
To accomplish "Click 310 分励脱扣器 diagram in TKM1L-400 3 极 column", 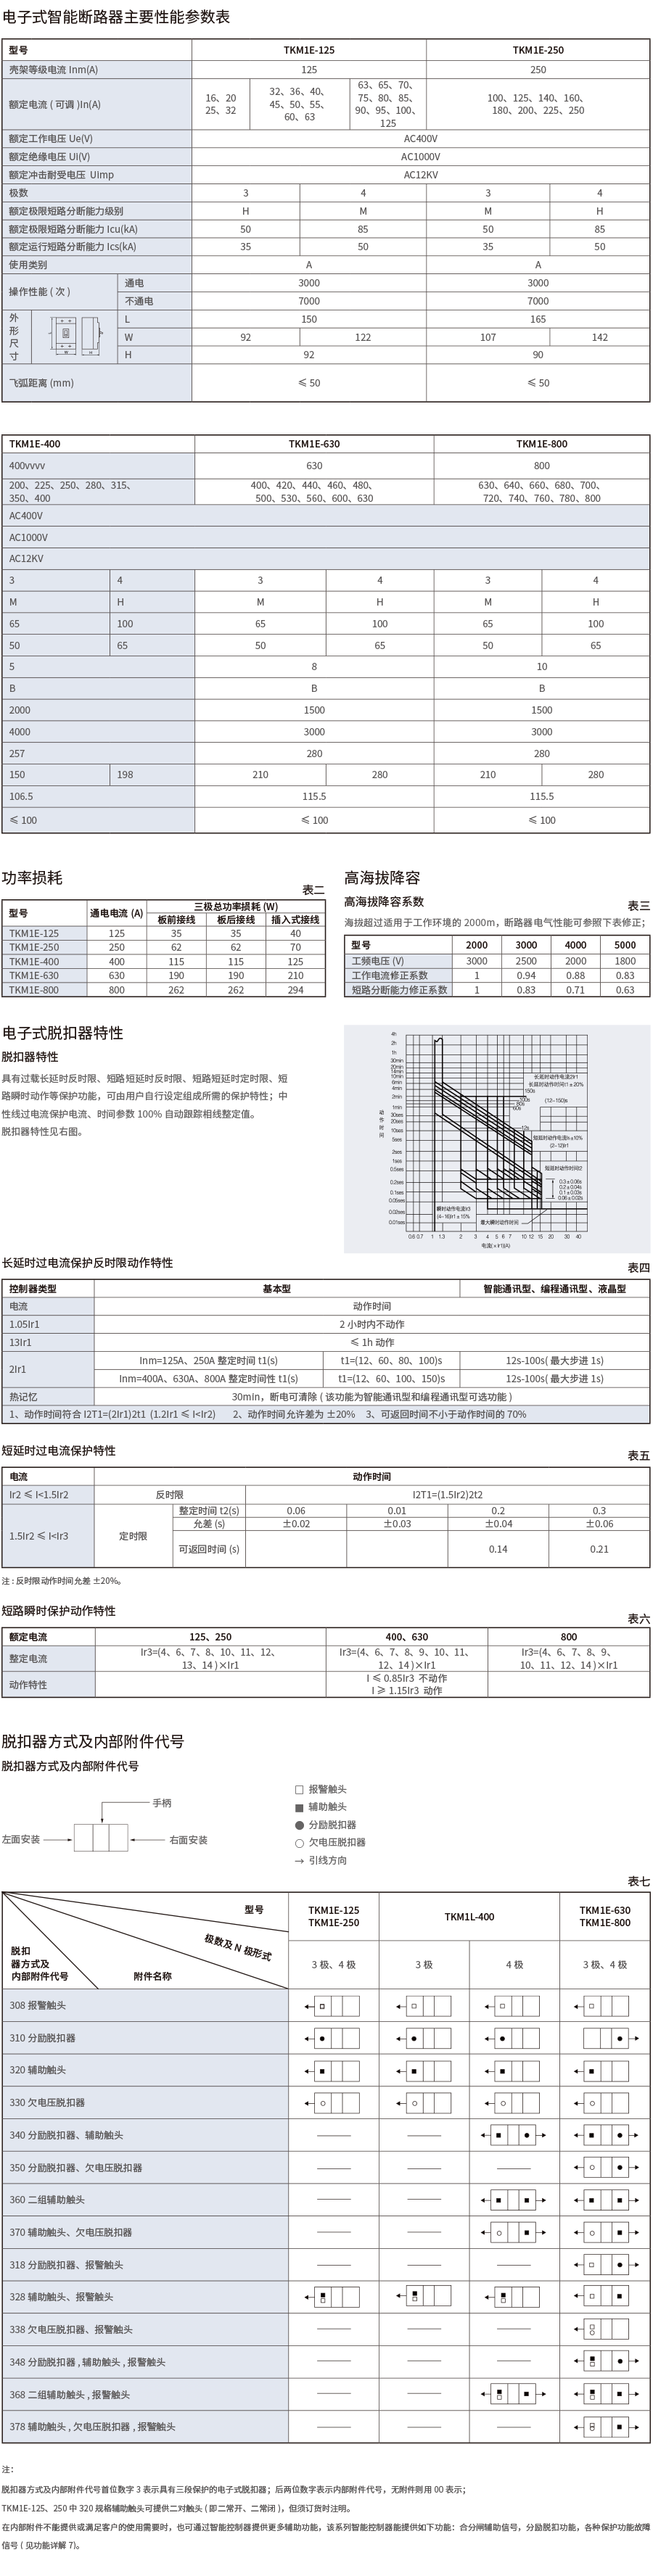I will [x=423, y=2038].
